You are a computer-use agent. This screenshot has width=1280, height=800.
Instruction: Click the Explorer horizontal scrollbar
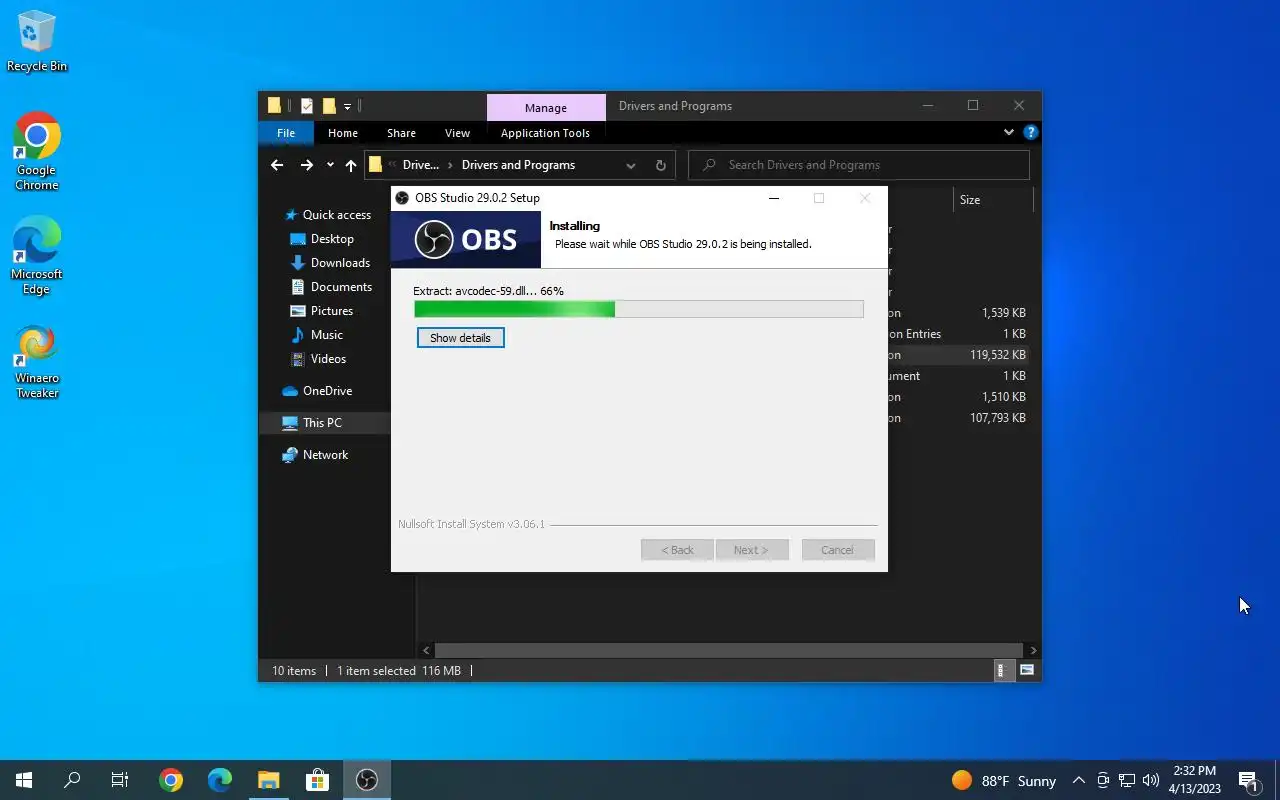[729, 650]
